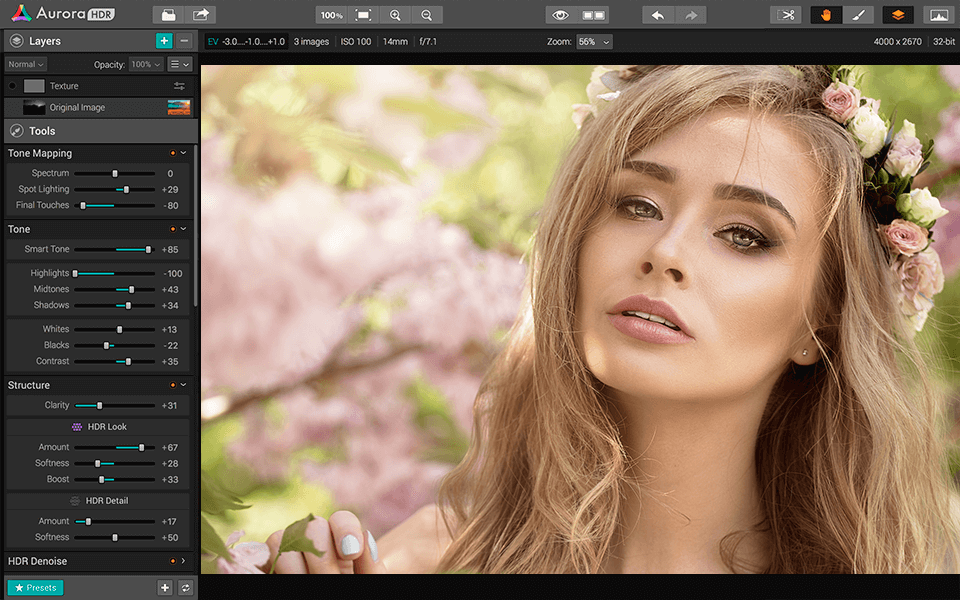Click the Smart Tone slider handle
960x600 pixels.
148,249
